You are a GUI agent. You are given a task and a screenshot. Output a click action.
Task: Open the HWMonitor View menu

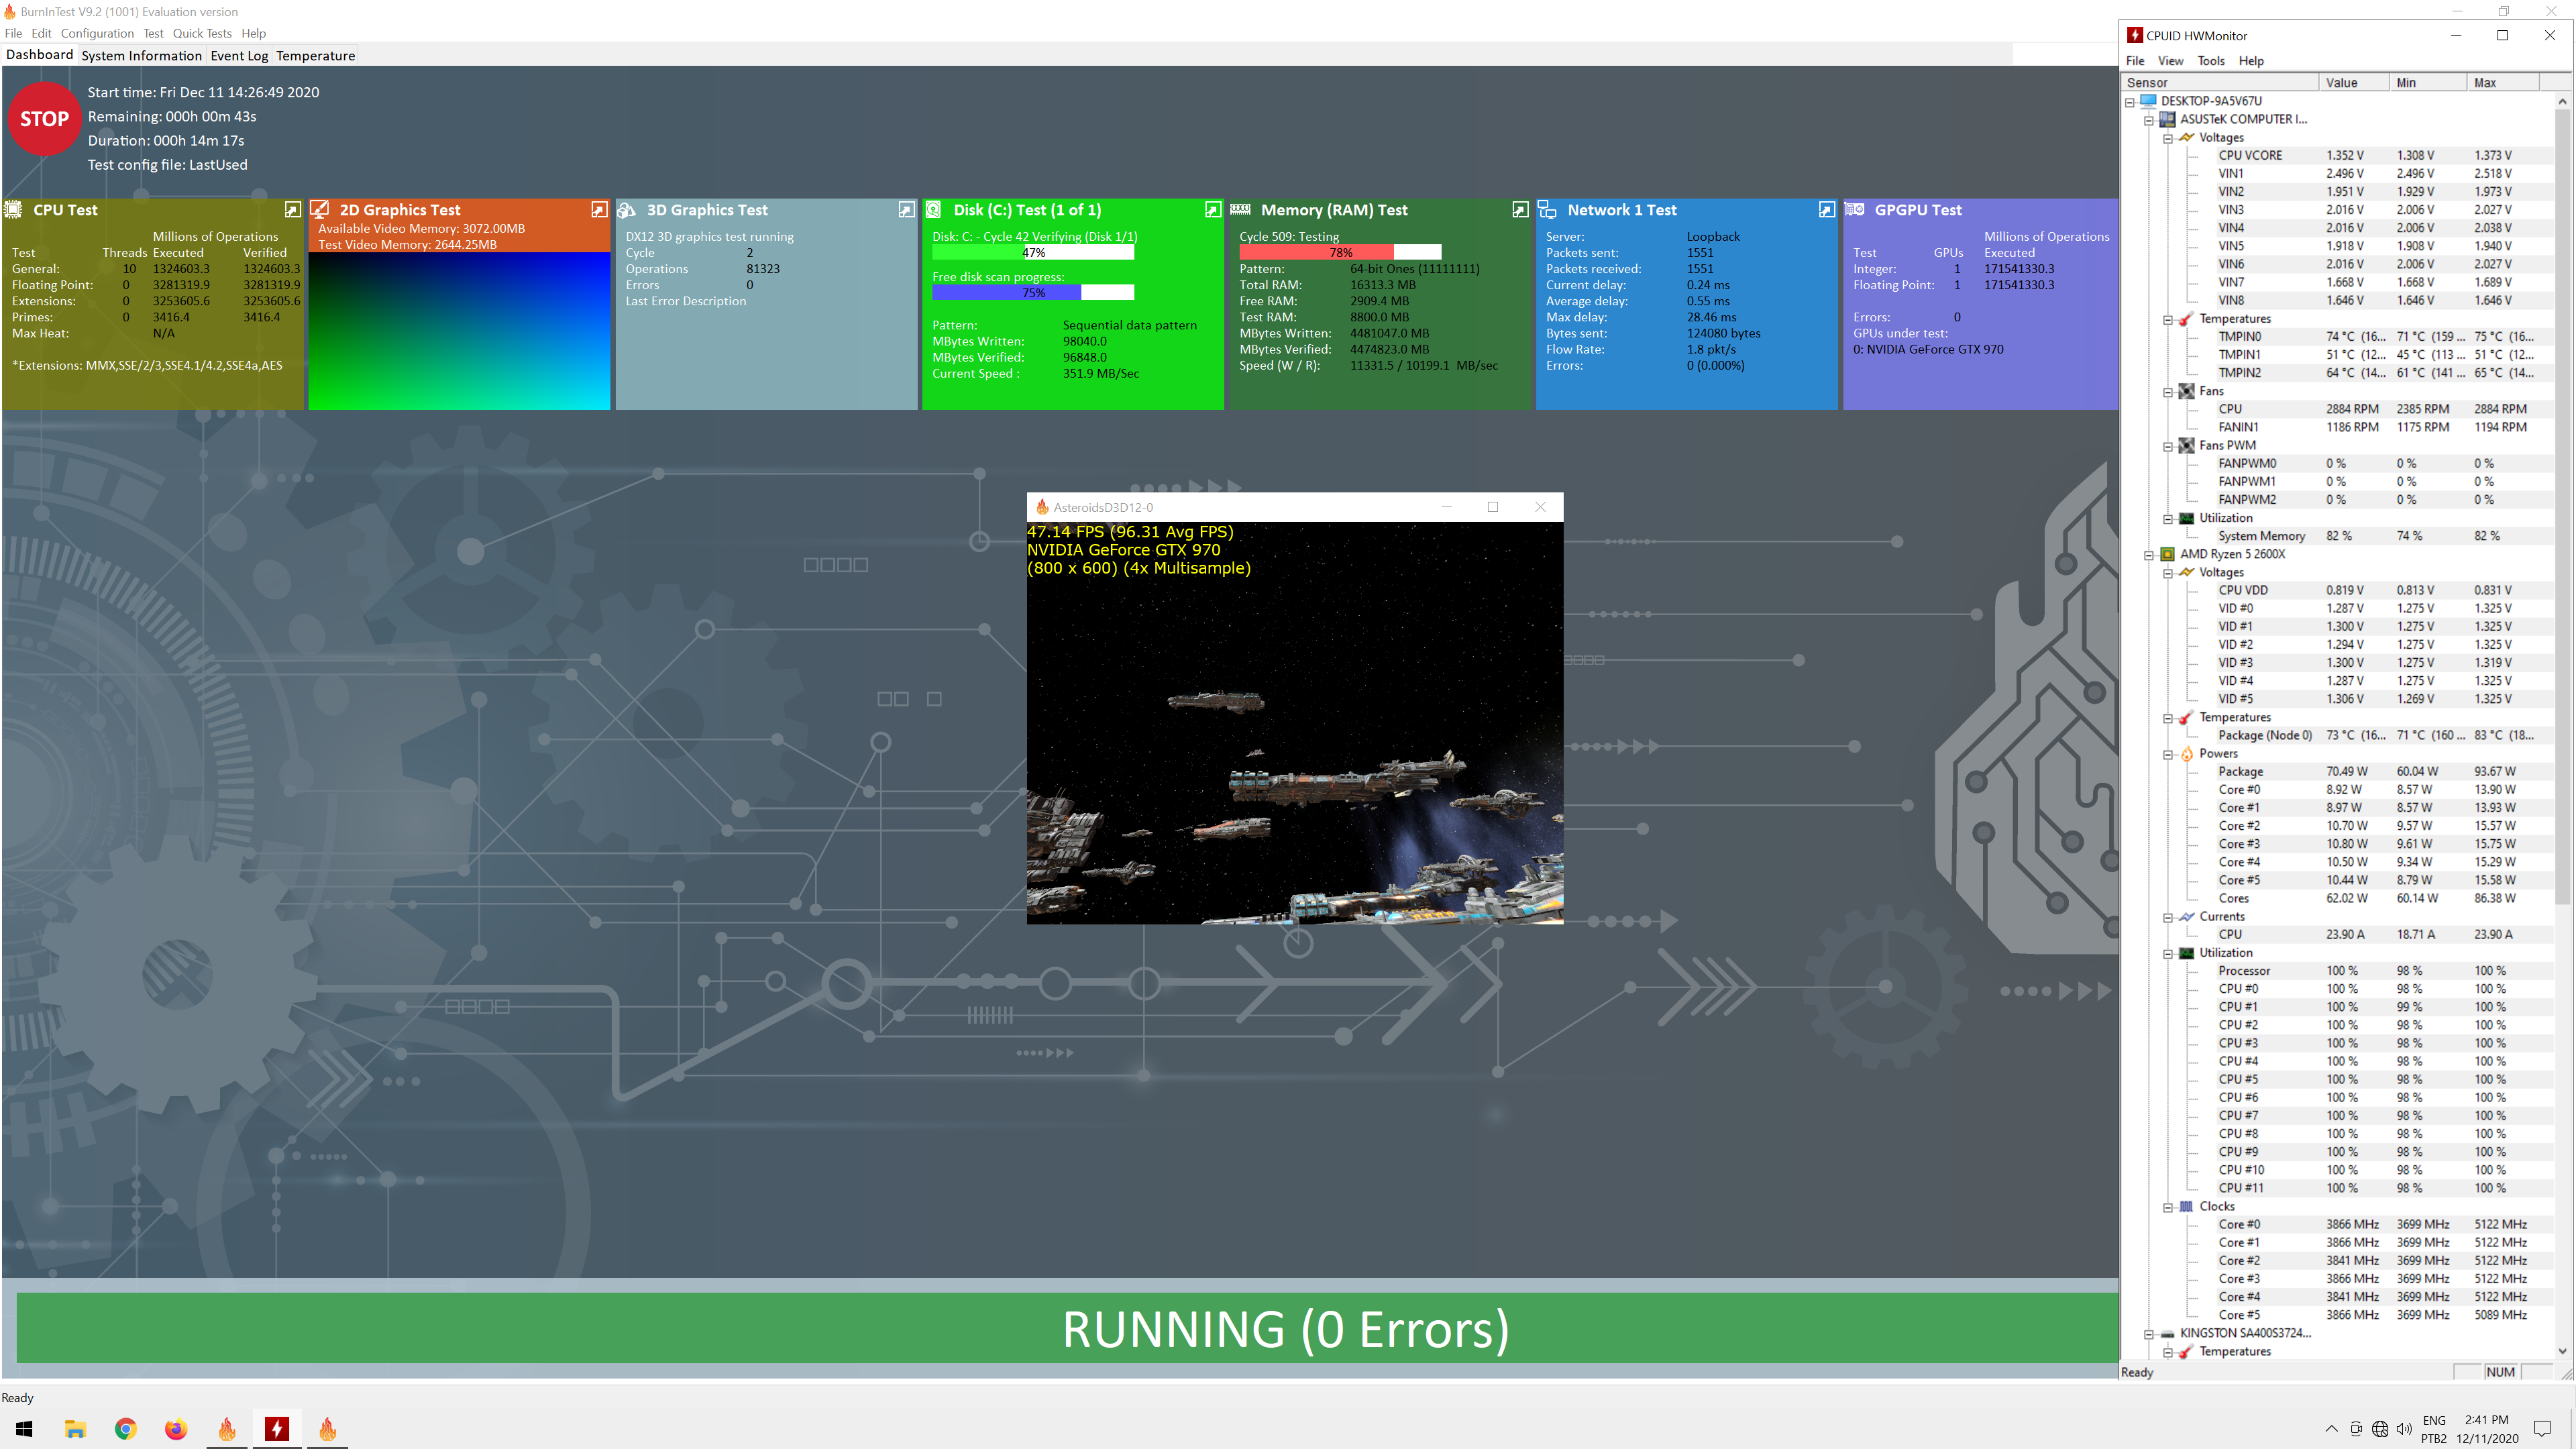[2171, 61]
